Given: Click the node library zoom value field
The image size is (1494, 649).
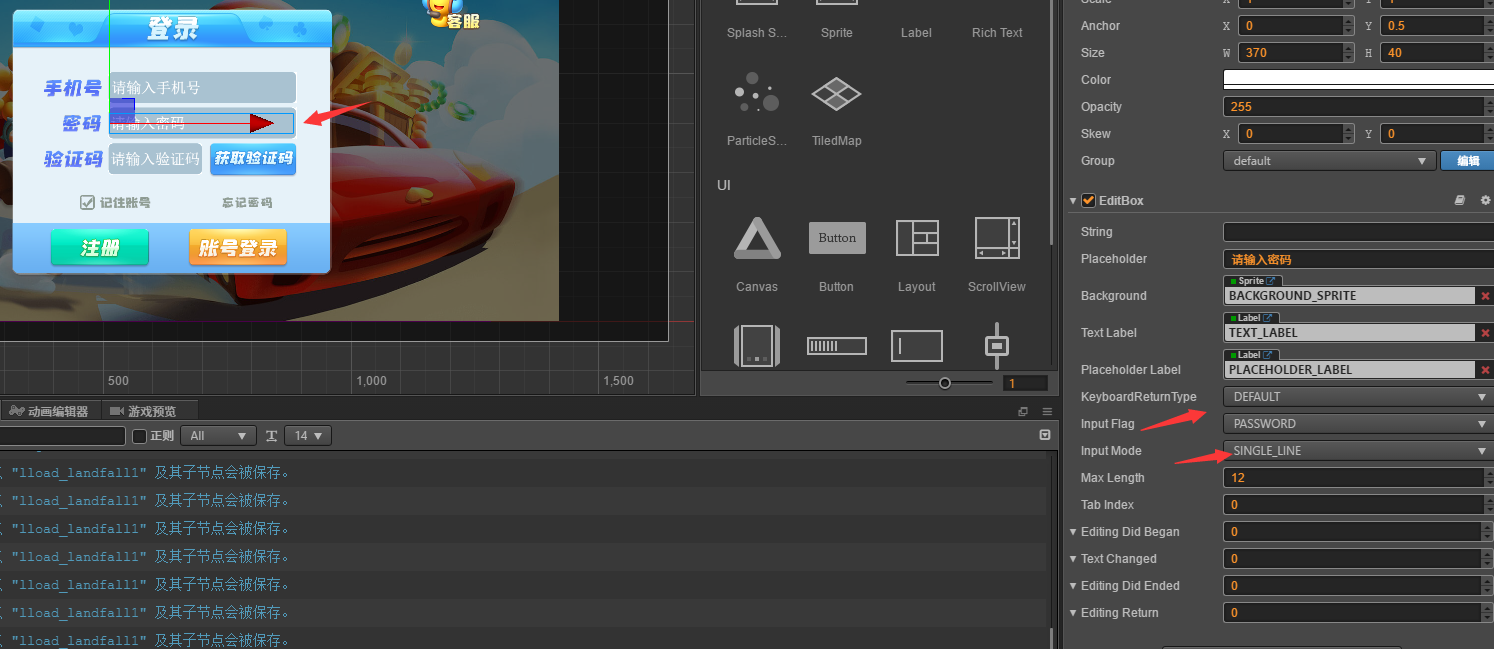Looking at the screenshot, I should coord(1025,383).
